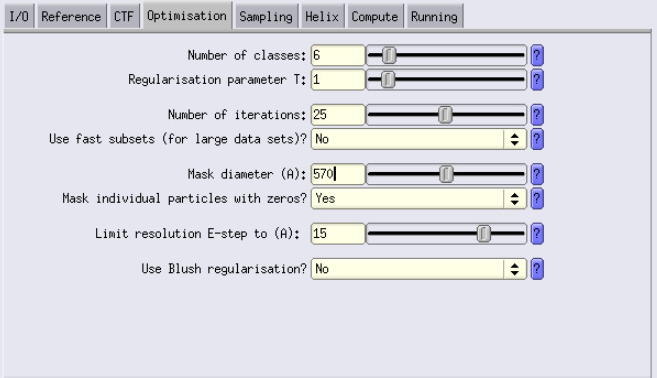The width and height of the screenshot is (657, 378).
Task: Open the Compute tab
Action: point(375,17)
